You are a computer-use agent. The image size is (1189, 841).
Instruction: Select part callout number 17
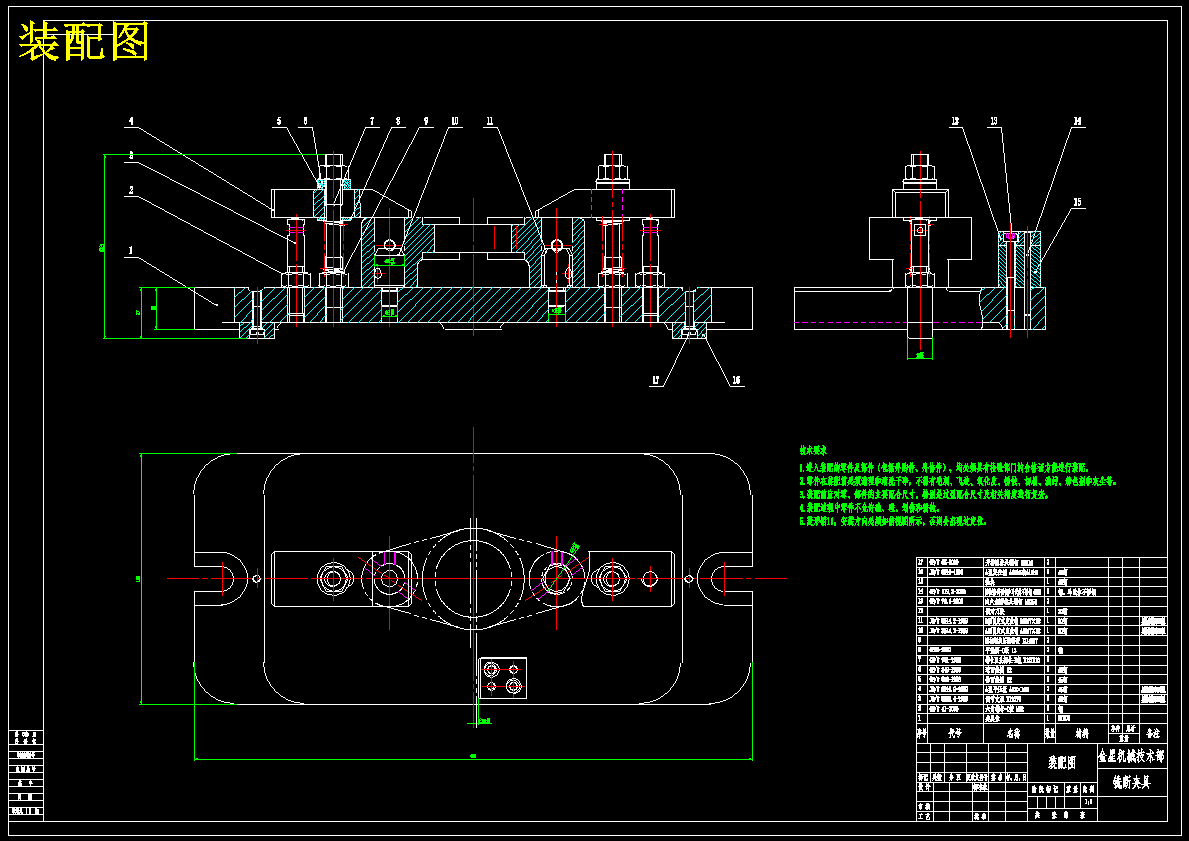pos(656,381)
